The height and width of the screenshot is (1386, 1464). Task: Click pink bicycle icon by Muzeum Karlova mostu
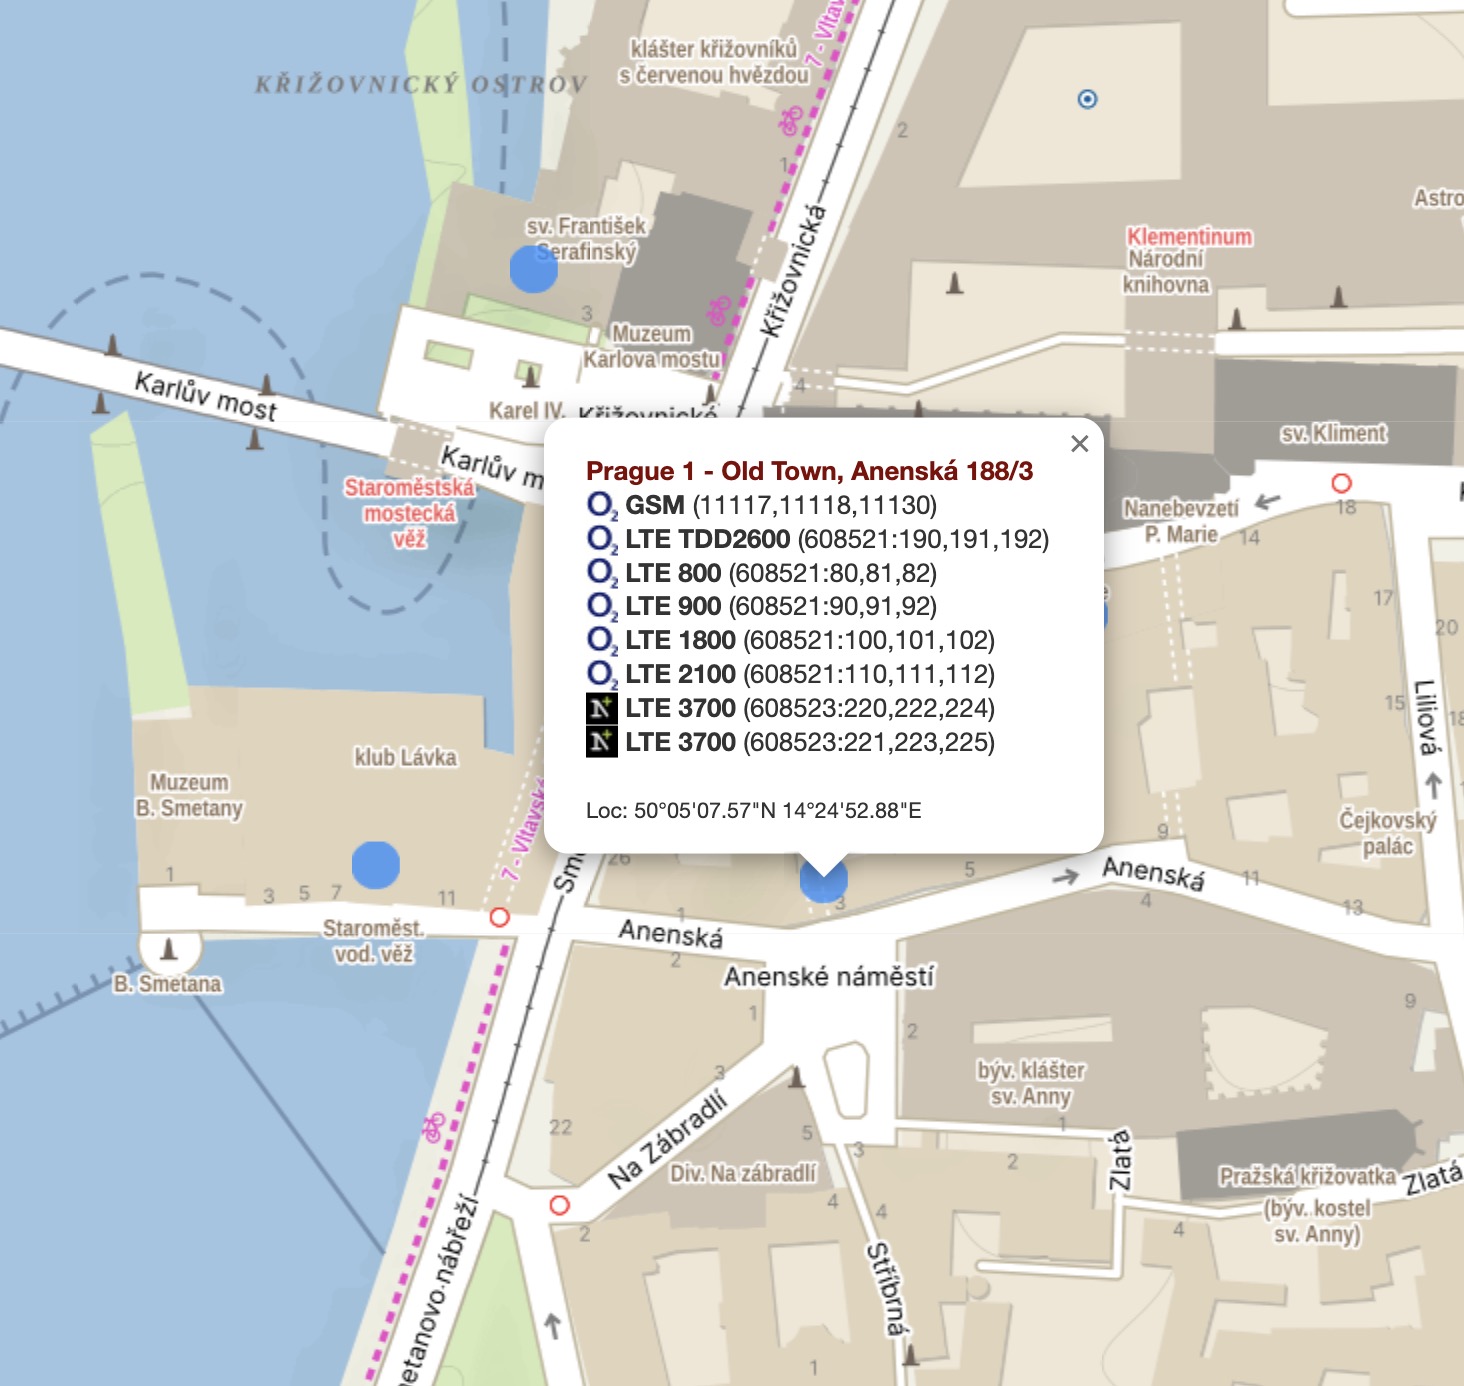coord(718,311)
